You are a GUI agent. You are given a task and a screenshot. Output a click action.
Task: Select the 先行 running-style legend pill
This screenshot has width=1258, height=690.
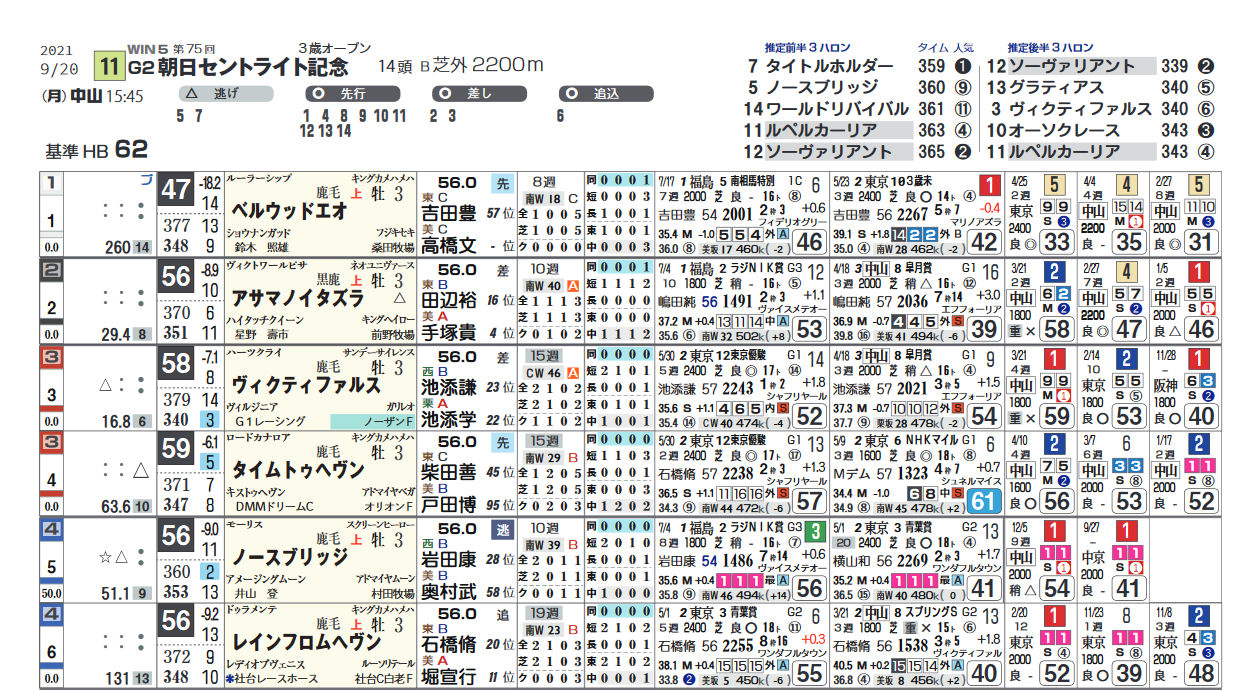pos(352,94)
